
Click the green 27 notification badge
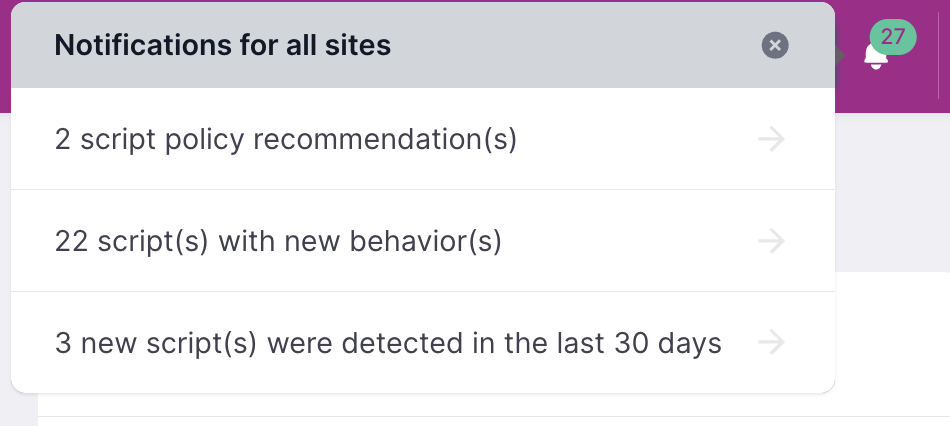point(893,37)
